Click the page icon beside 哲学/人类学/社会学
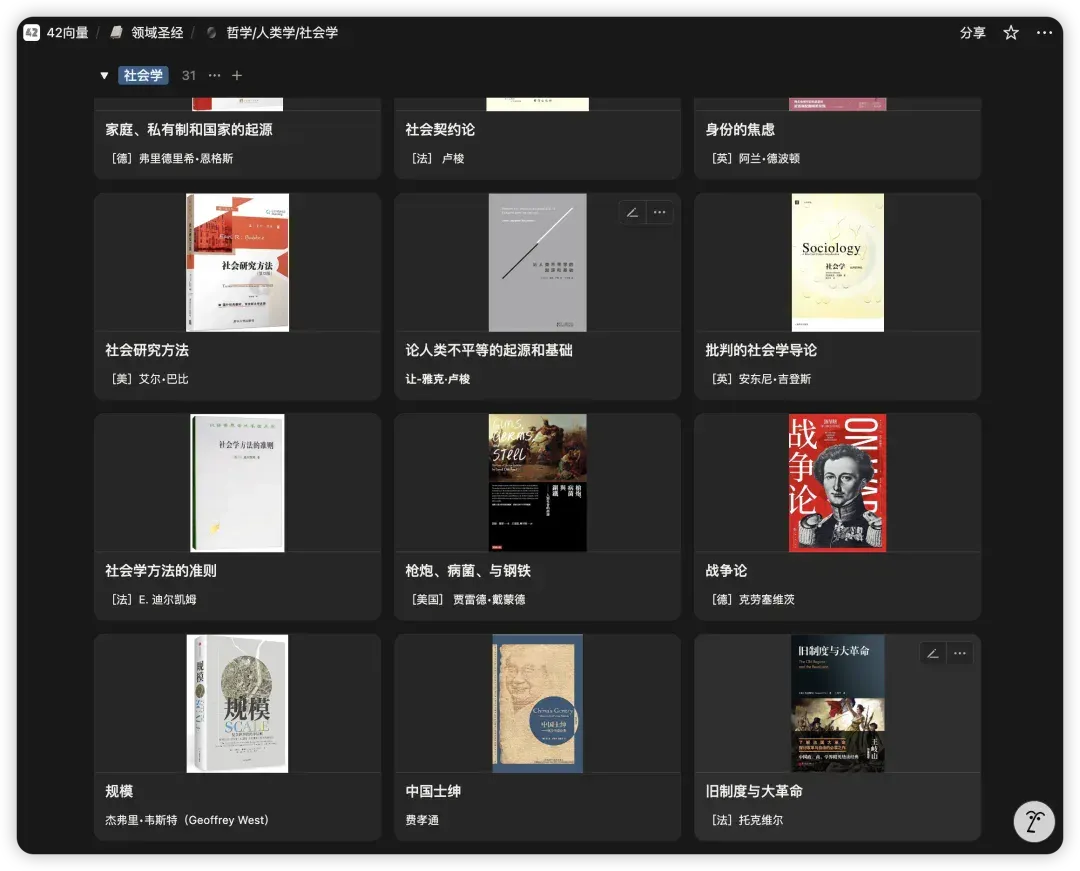 coord(211,32)
